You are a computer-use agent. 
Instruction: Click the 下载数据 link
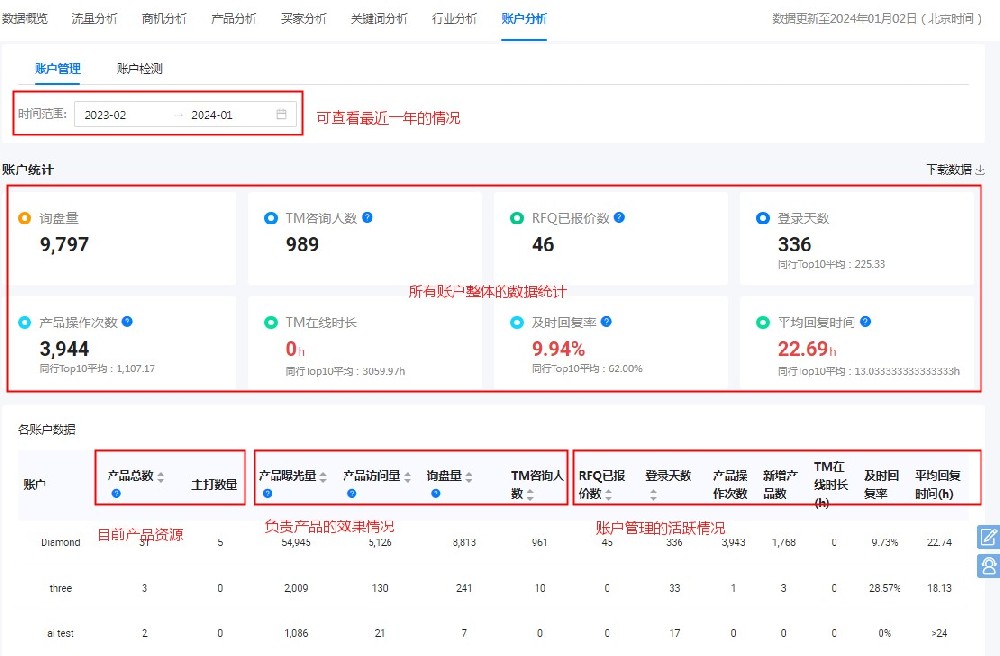950,170
